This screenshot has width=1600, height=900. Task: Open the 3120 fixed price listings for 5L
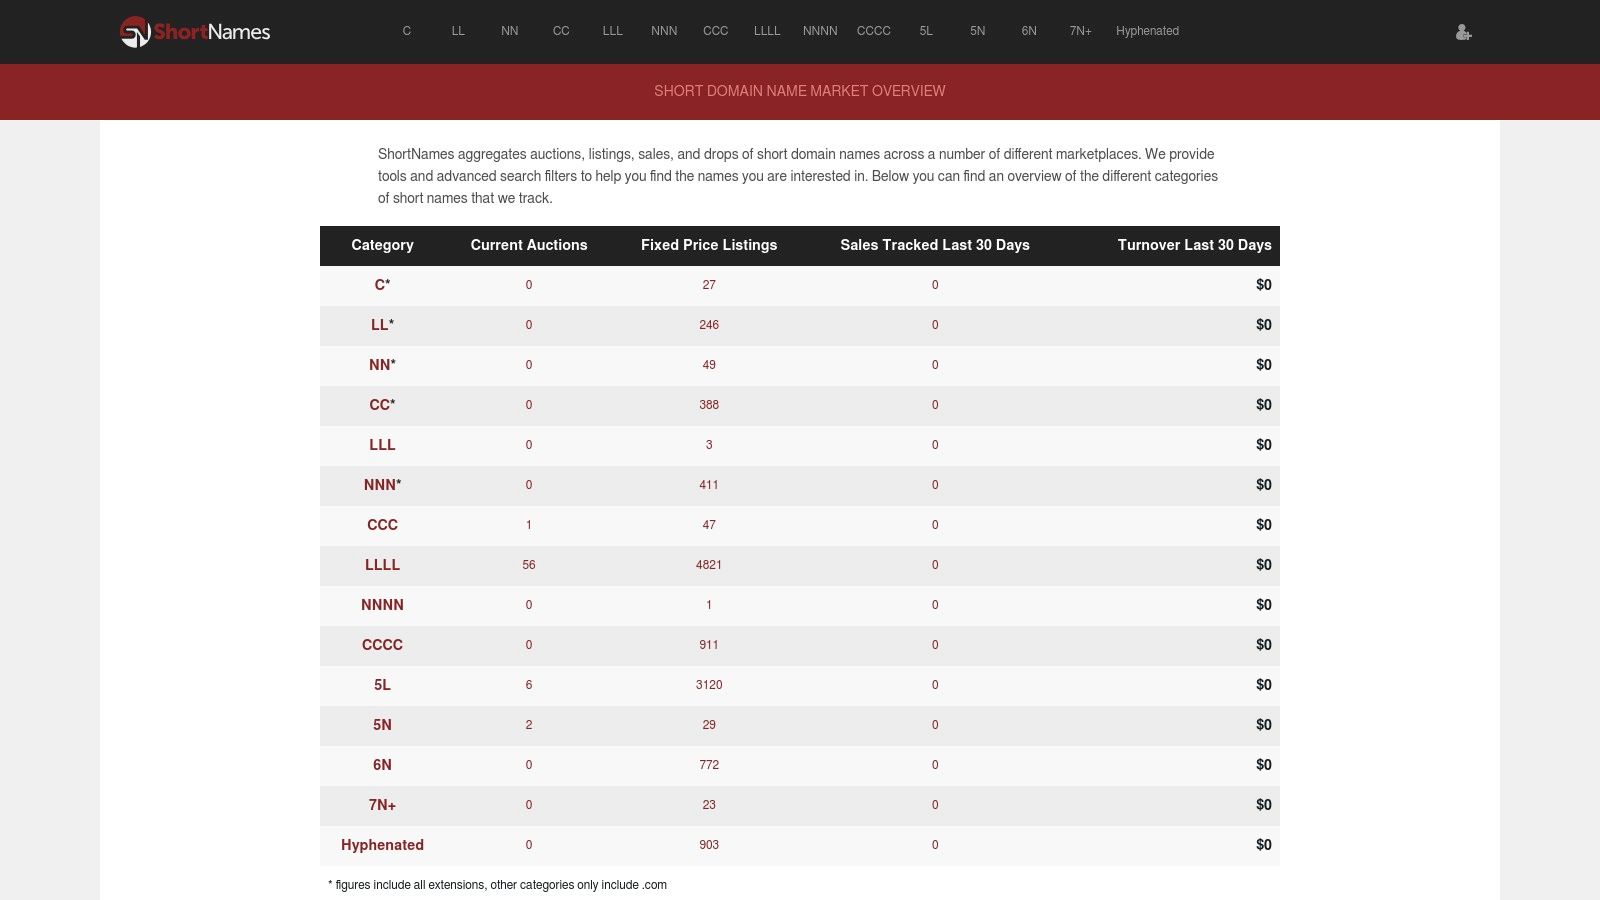[x=709, y=685]
